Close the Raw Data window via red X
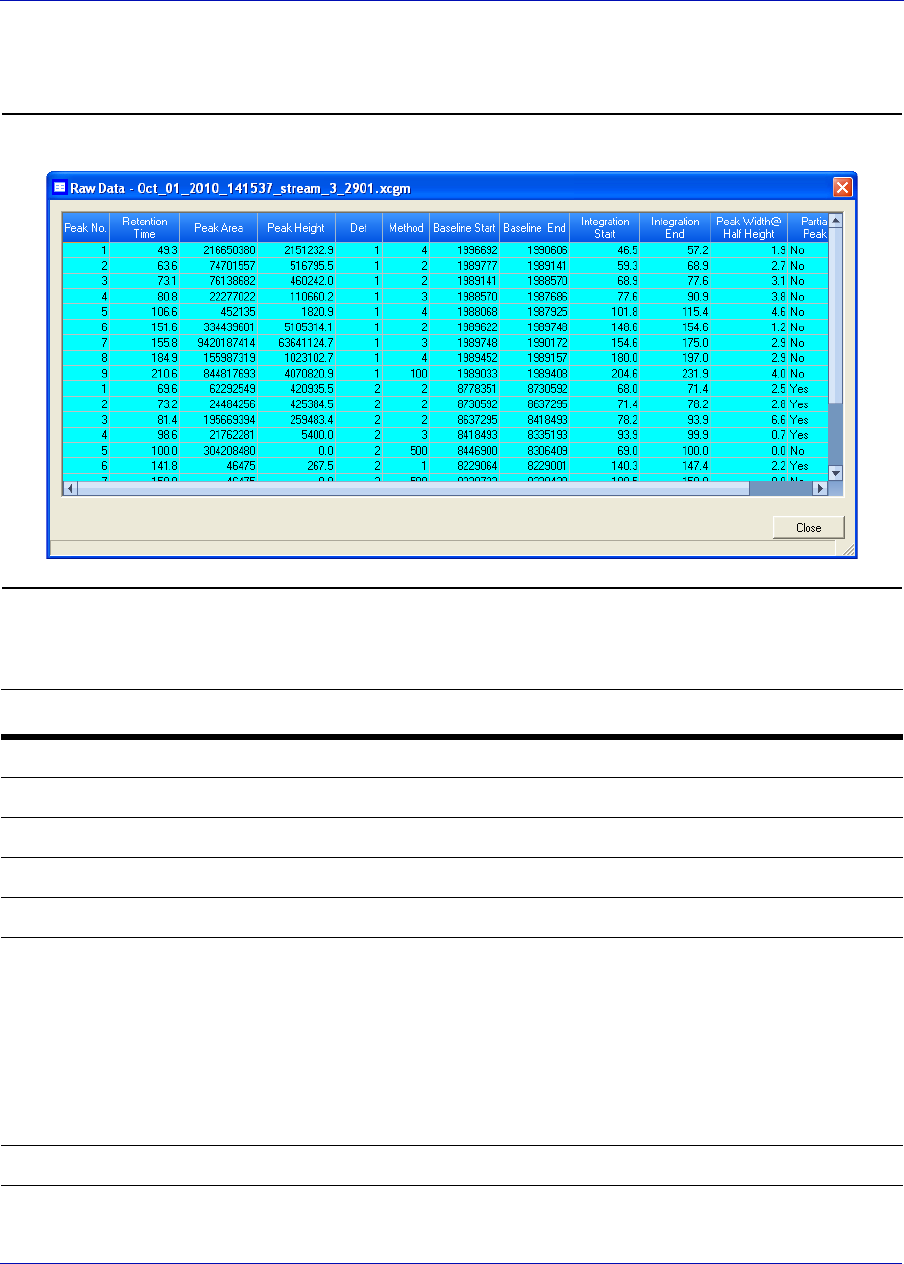 tap(843, 187)
